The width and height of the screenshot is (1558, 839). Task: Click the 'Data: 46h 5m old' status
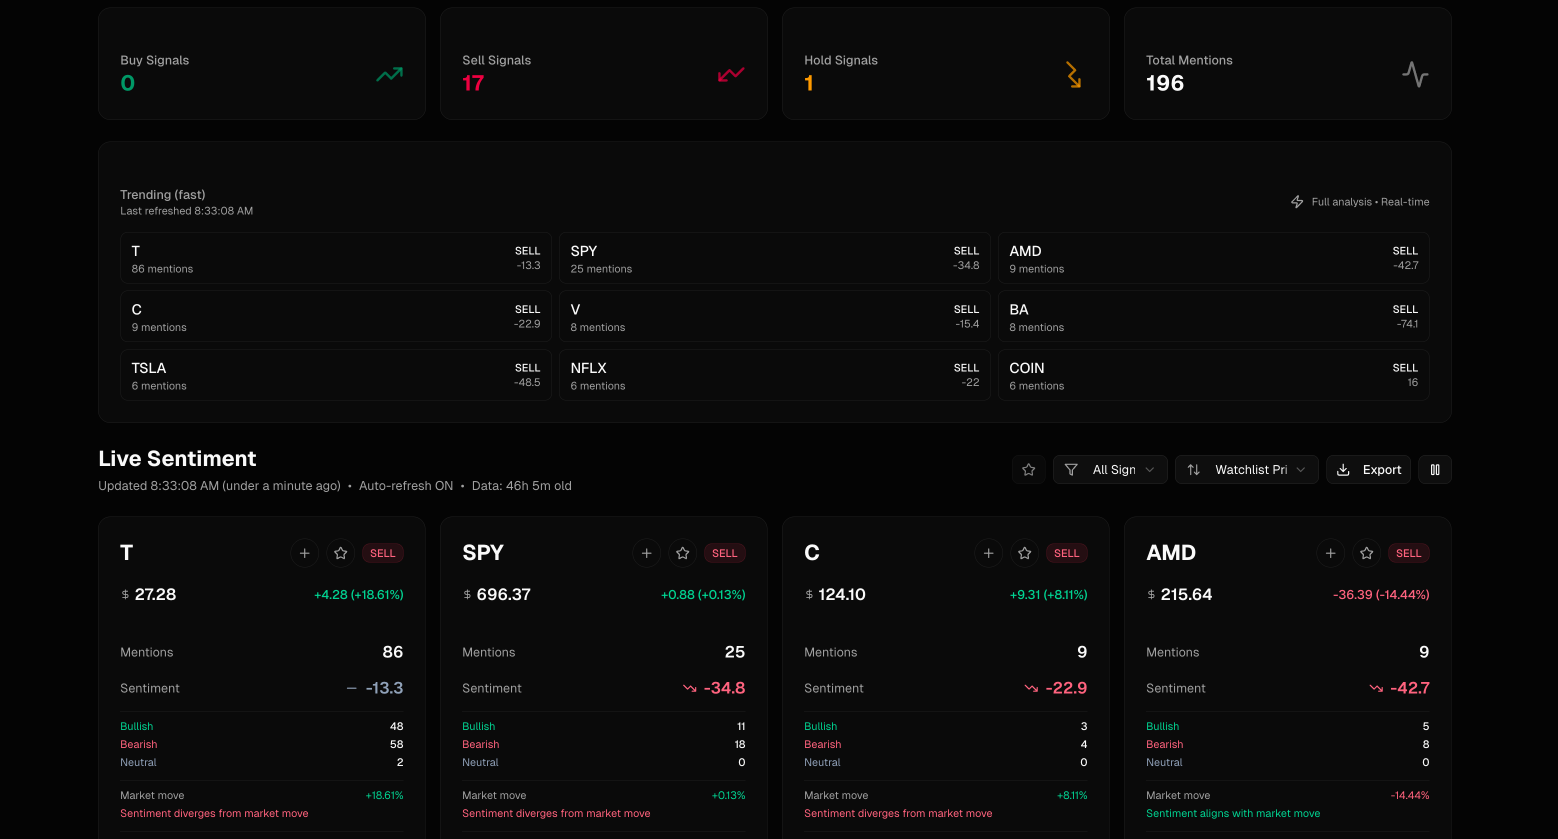tap(522, 486)
